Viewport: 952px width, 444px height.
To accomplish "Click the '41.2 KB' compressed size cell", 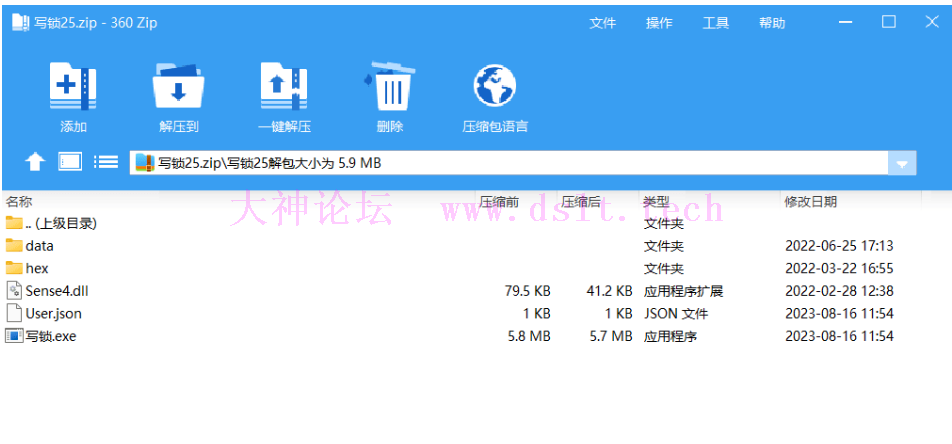I will [x=610, y=291].
